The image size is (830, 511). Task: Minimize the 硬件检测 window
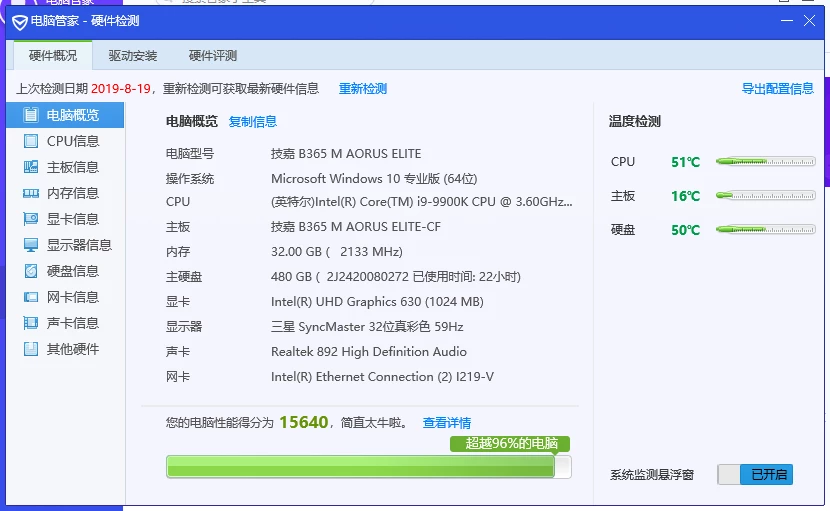(x=787, y=21)
